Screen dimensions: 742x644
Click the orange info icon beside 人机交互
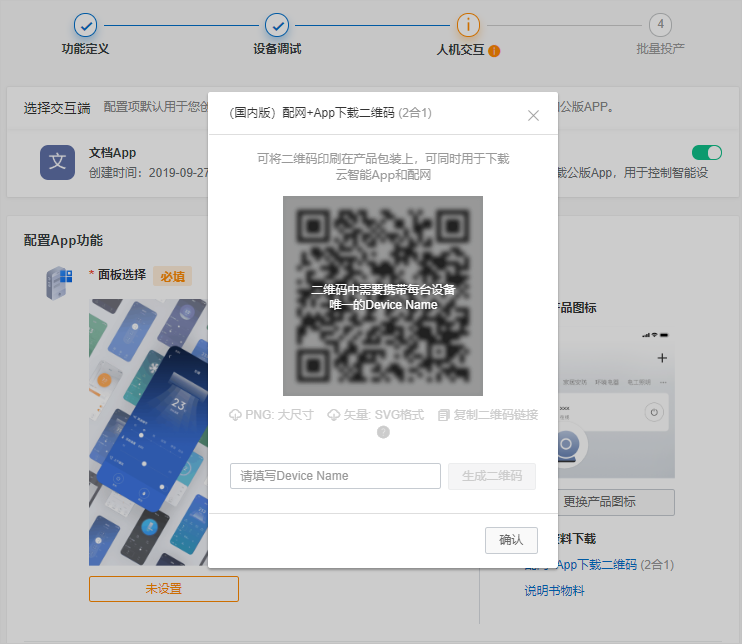tap(494, 51)
